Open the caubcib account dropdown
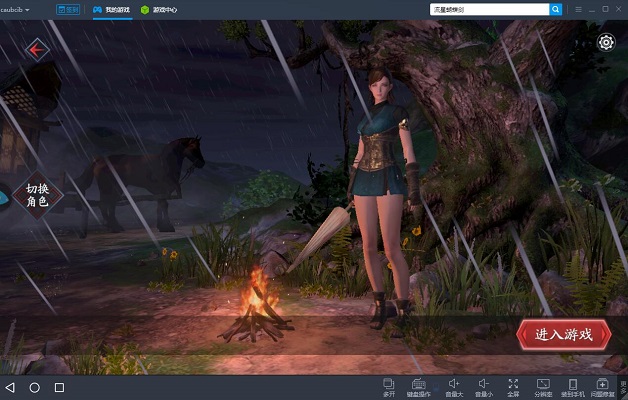Screen dimensions: 628x400 15,10
